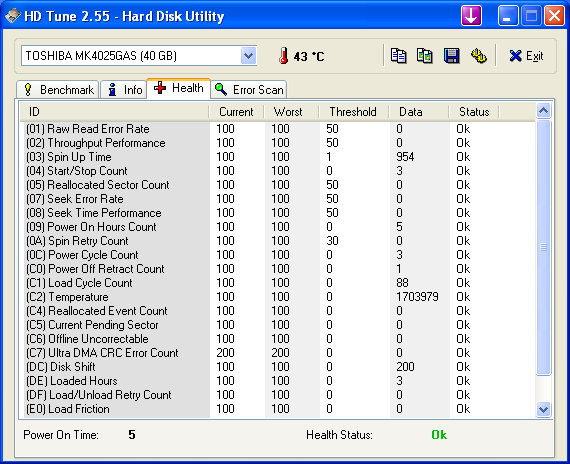
Task: Click the HD Tune title bar app icon
Action: [x=12, y=16]
